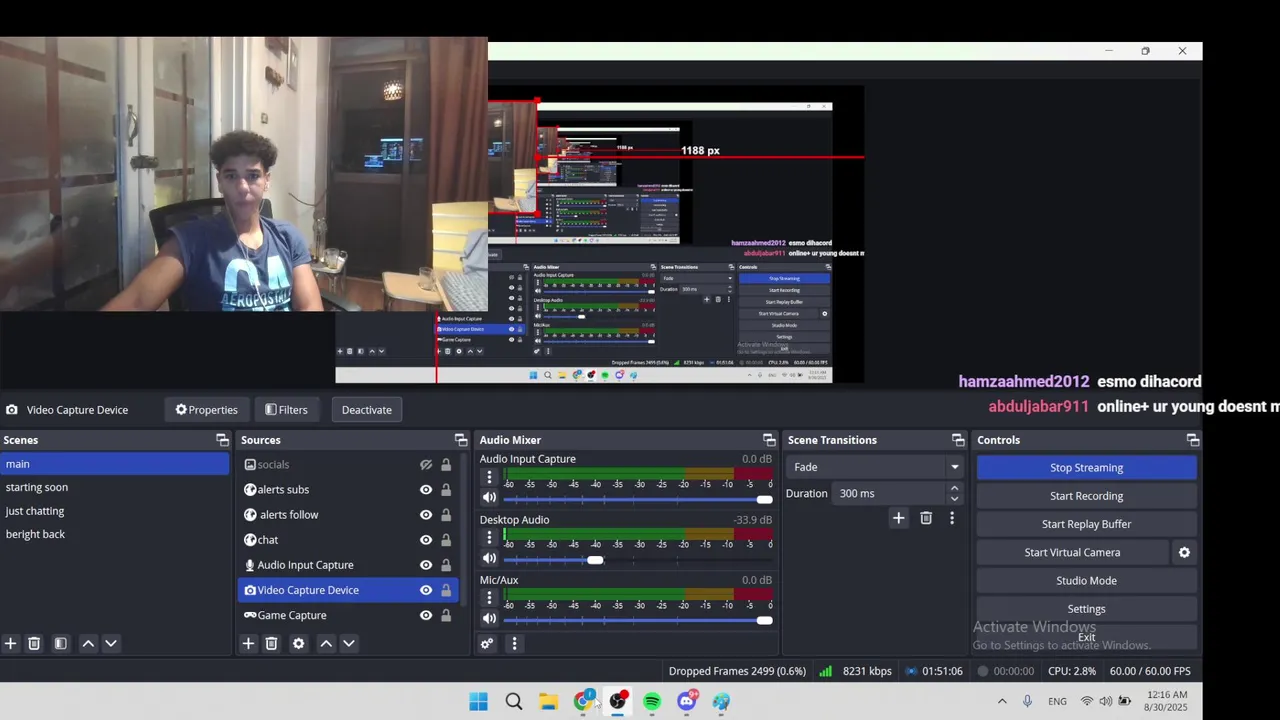Move source up arrow in Sources toolbar
Viewport: 1280px width, 720px height.
tap(326, 644)
